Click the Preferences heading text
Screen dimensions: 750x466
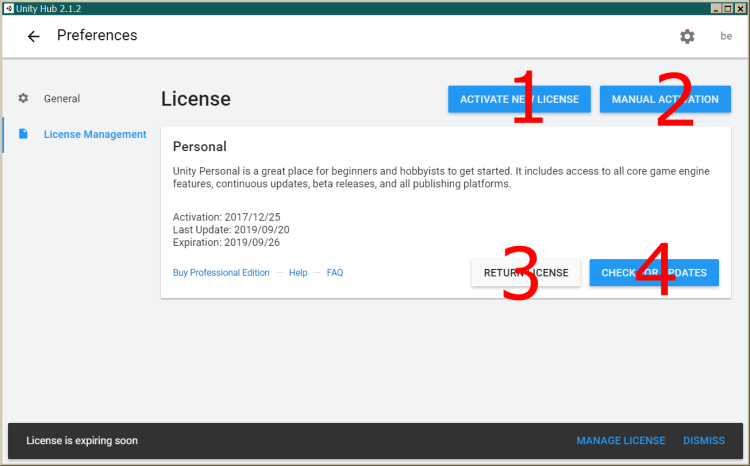97,35
